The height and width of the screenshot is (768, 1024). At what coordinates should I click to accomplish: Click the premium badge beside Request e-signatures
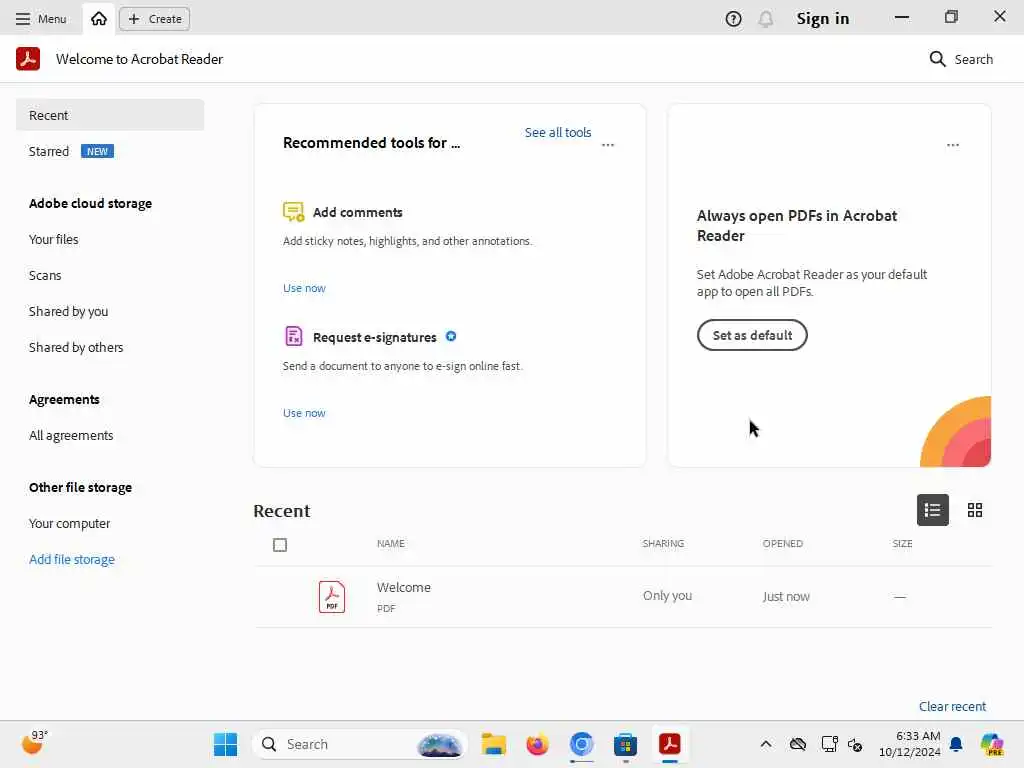click(451, 336)
